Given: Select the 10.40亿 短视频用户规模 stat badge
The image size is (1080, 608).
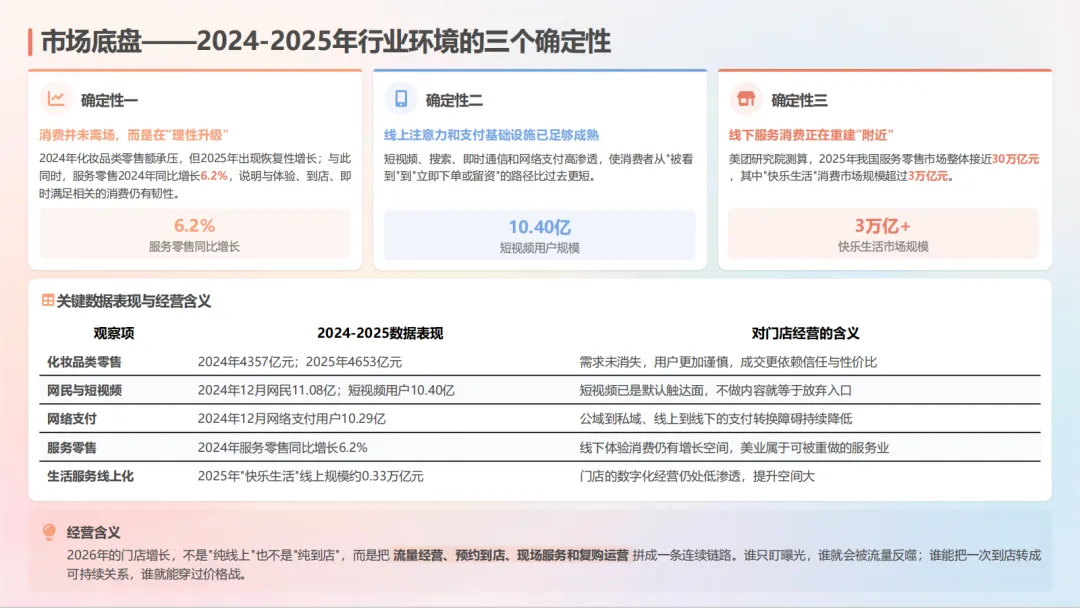Looking at the screenshot, I should tap(540, 233).
